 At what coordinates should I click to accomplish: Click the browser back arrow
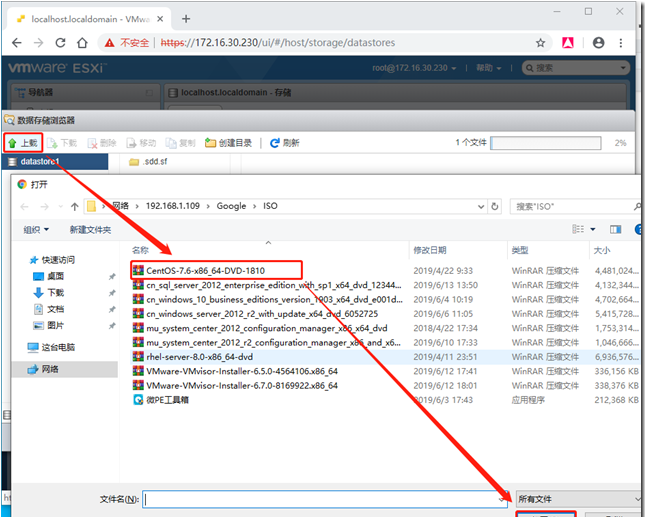click(x=16, y=43)
